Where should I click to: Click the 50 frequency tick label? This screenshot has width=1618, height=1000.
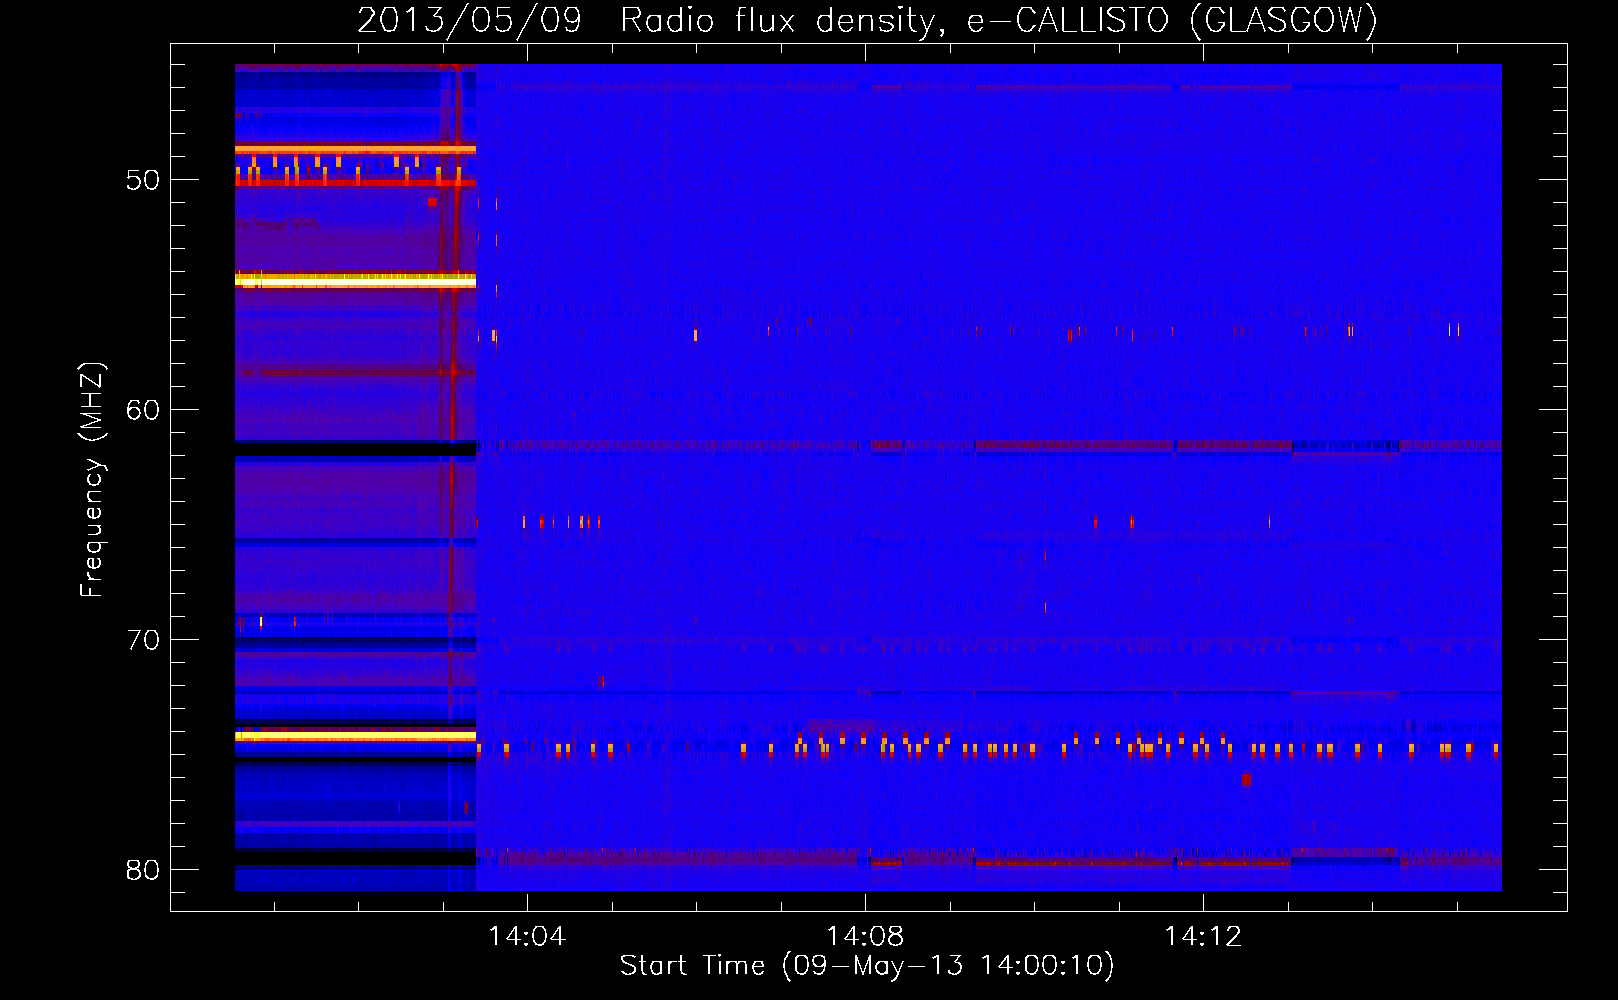click(142, 180)
